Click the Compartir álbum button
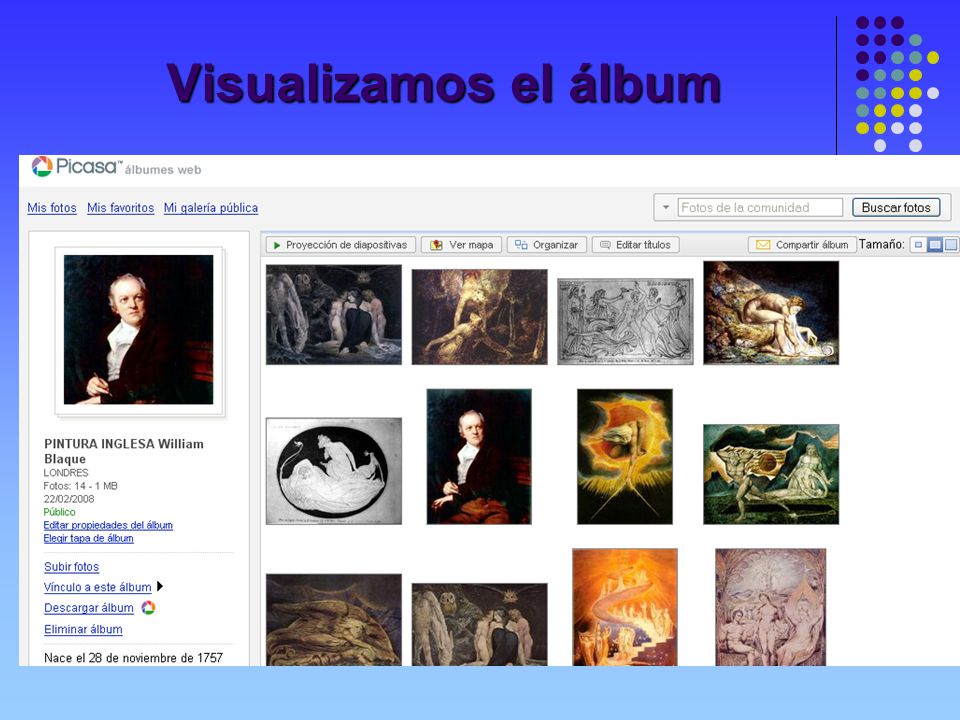The image size is (960, 720). pos(802,245)
